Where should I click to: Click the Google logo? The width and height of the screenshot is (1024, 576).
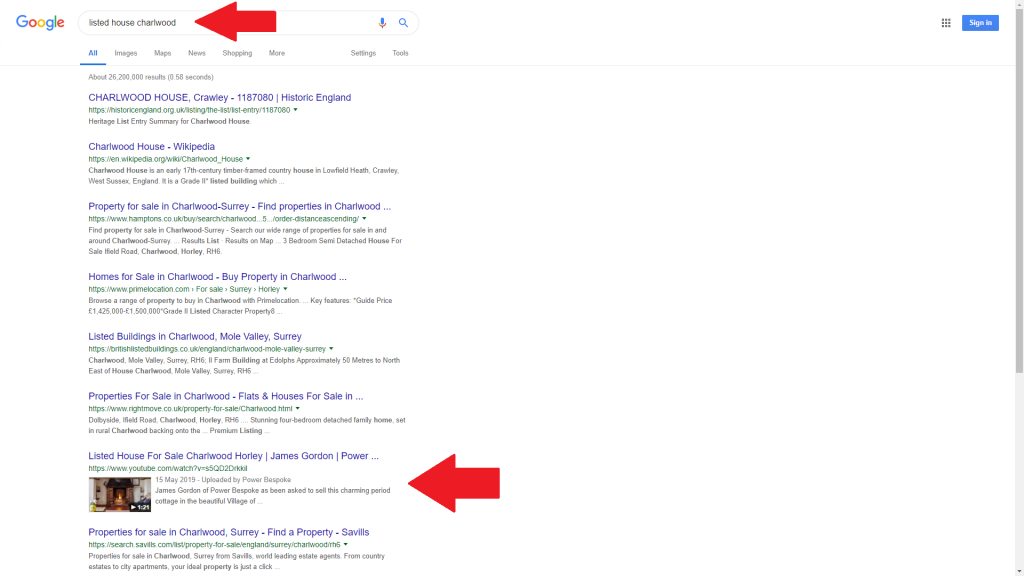[40, 23]
